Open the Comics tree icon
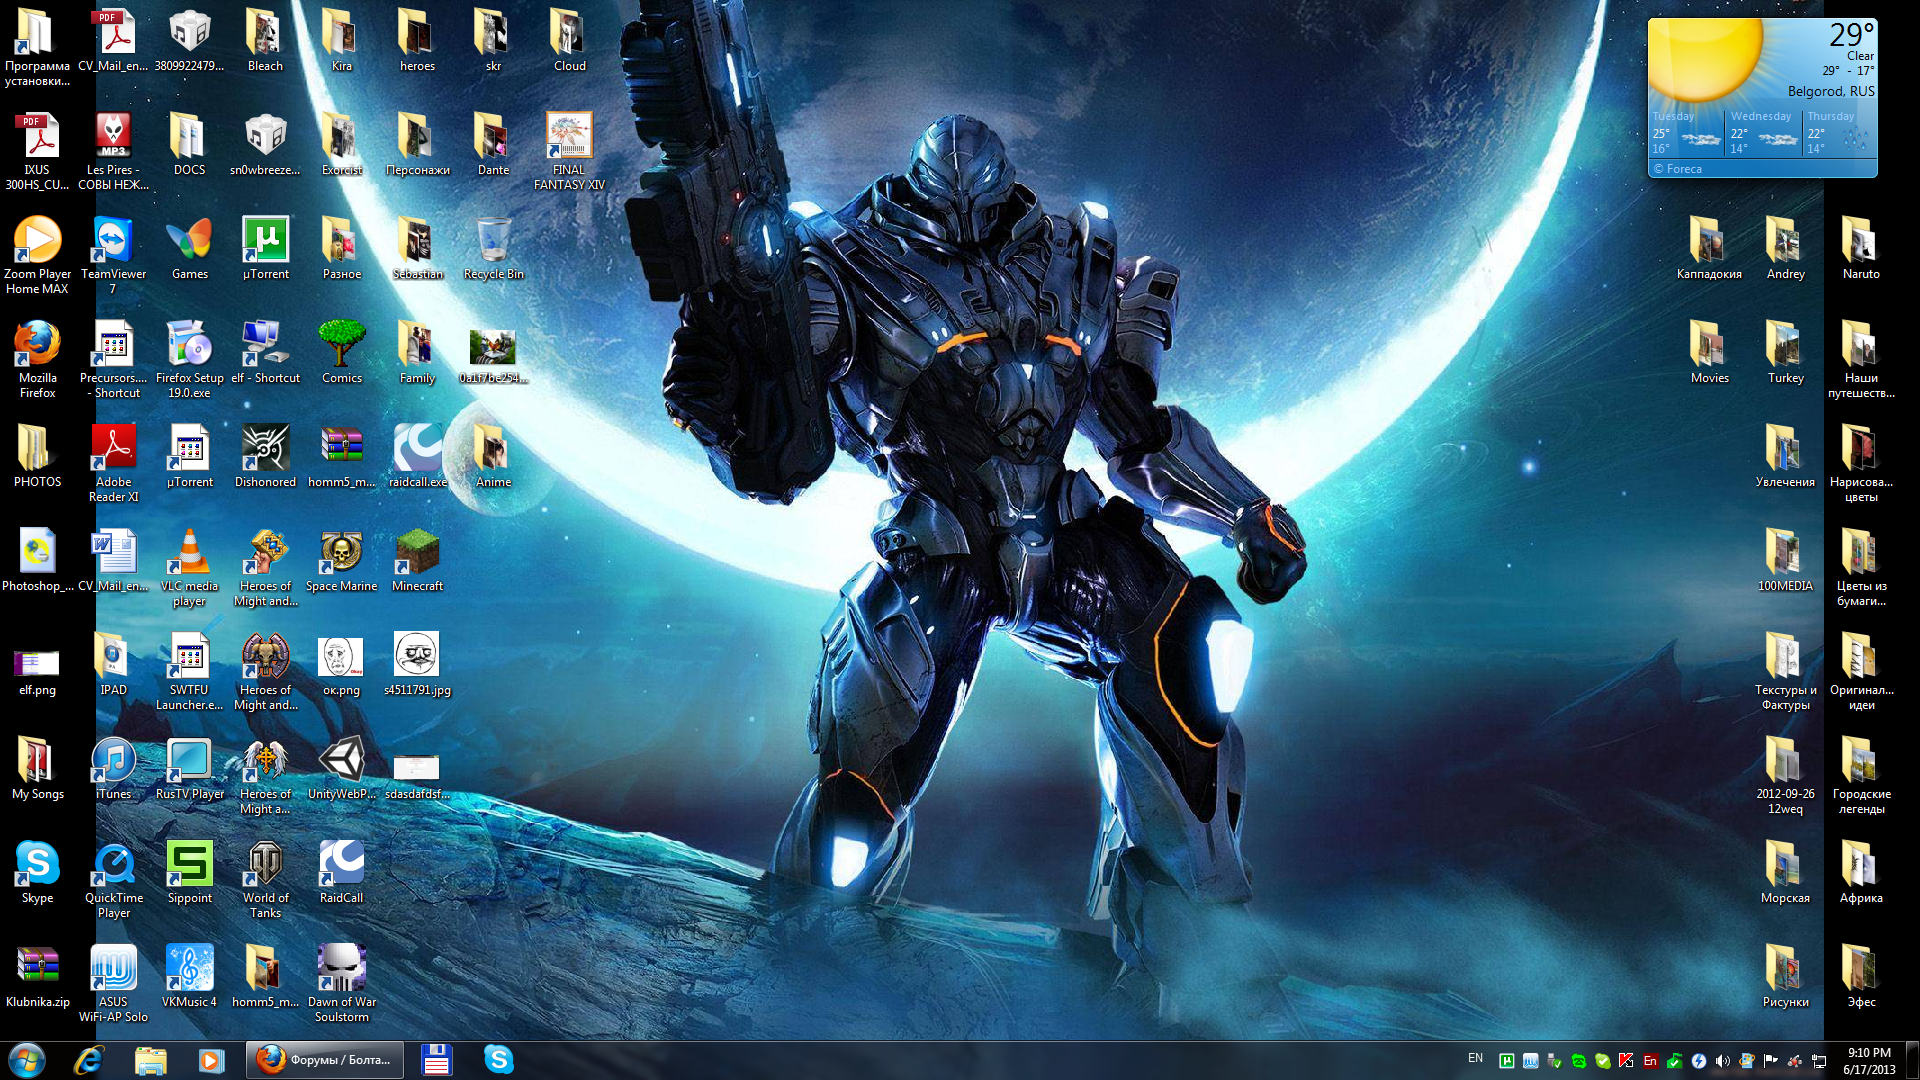1920x1080 pixels. (x=341, y=344)
